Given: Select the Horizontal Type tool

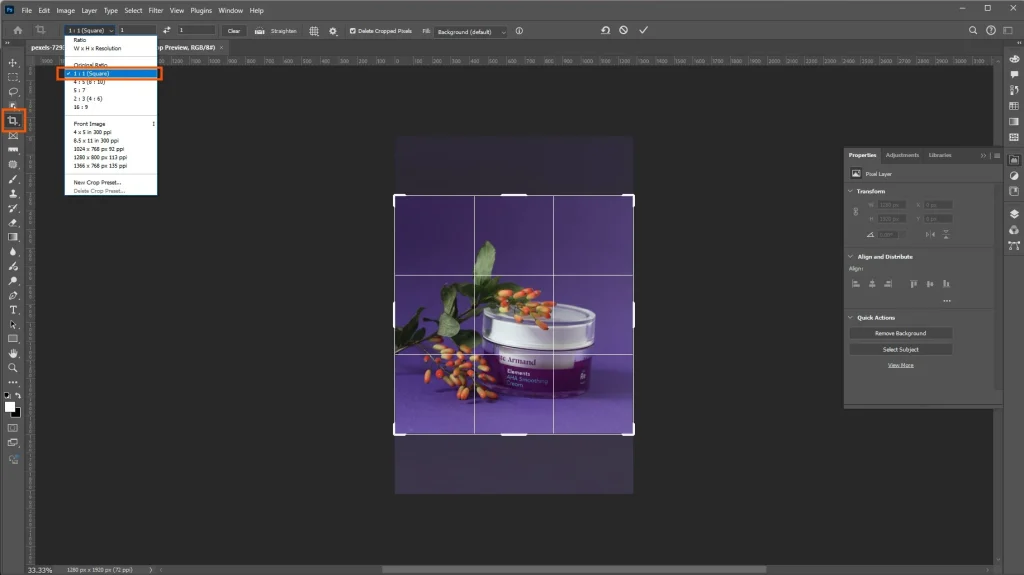Looking at the screenshot, I should click(x=12, y=310).
